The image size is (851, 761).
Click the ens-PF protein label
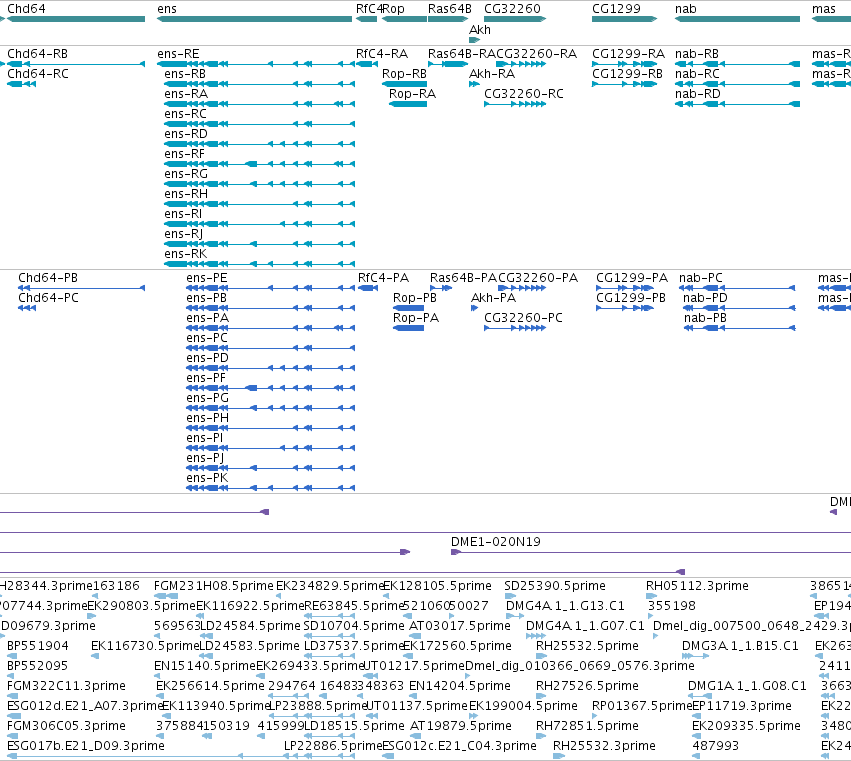(206, 378)
